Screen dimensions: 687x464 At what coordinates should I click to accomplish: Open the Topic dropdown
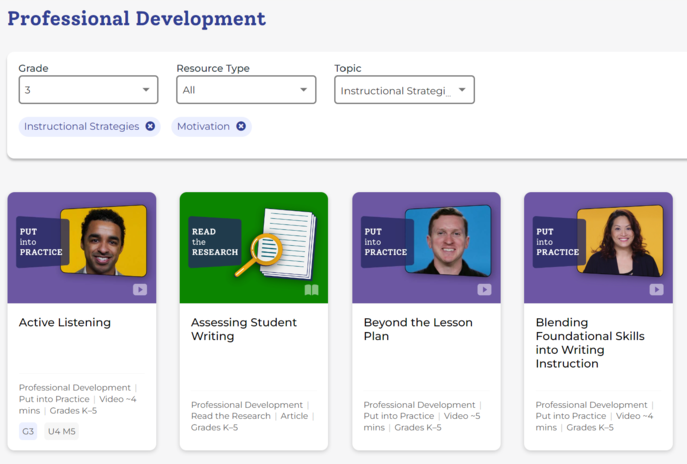pyautogui.click(x=404, y=90)
